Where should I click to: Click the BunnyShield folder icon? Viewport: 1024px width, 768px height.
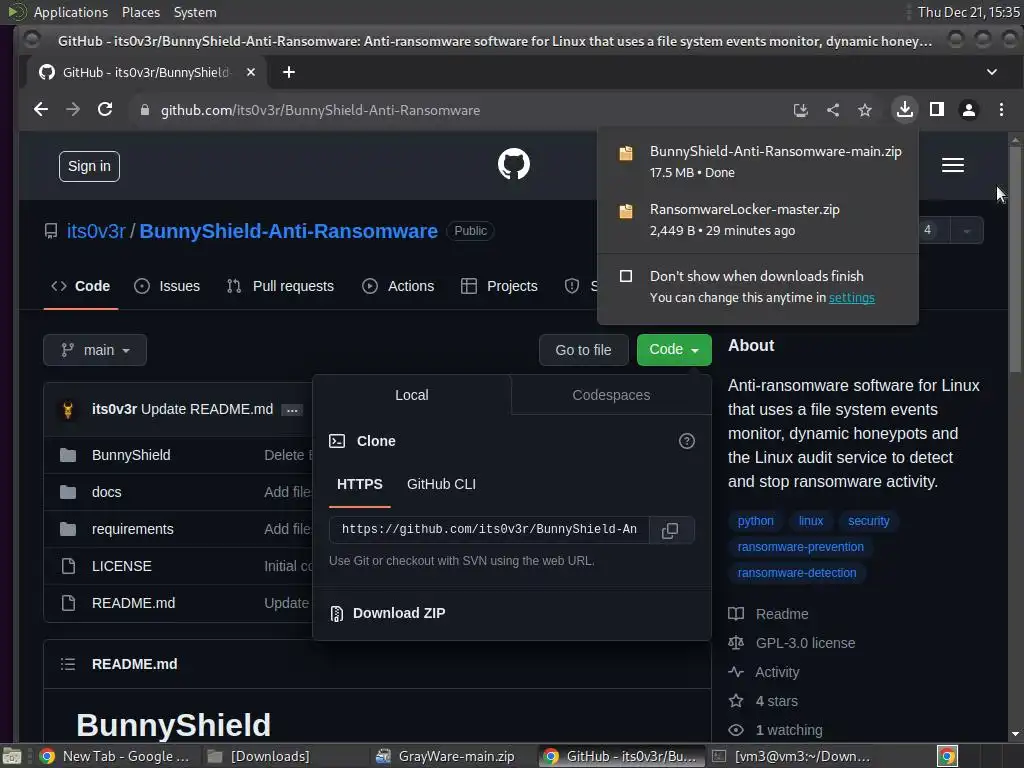[68, 455]
